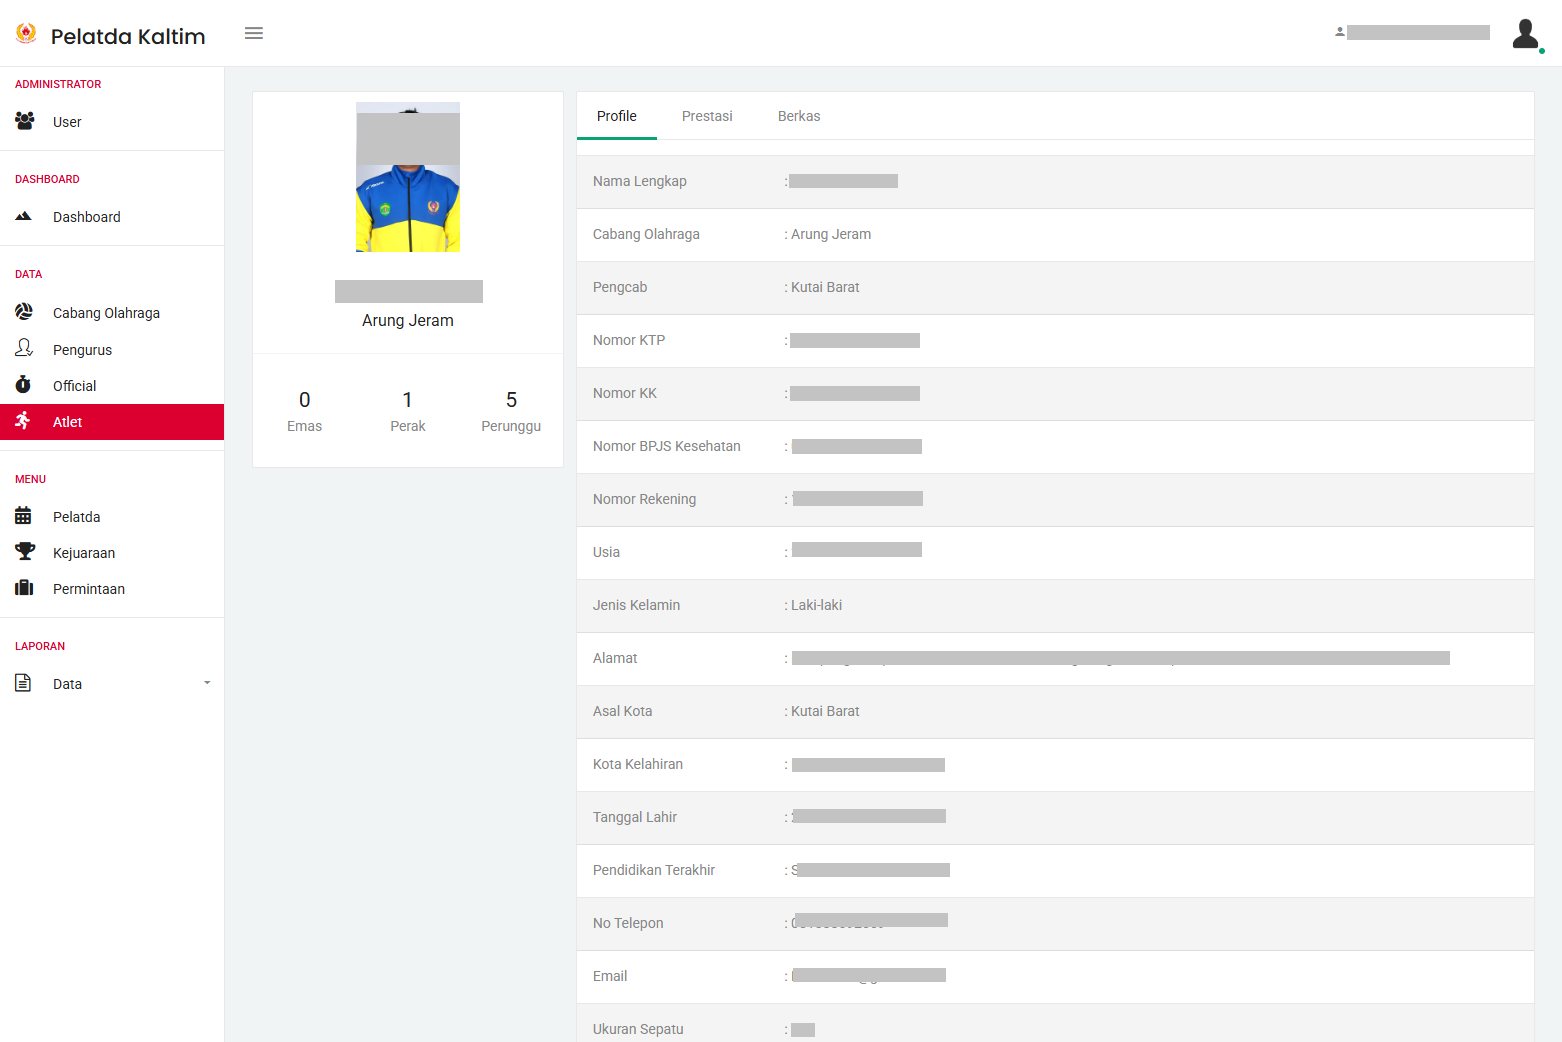Switch to the Berkas tab
The width and height of the screenshot is (1562, 1042).
tap(799, 116)
